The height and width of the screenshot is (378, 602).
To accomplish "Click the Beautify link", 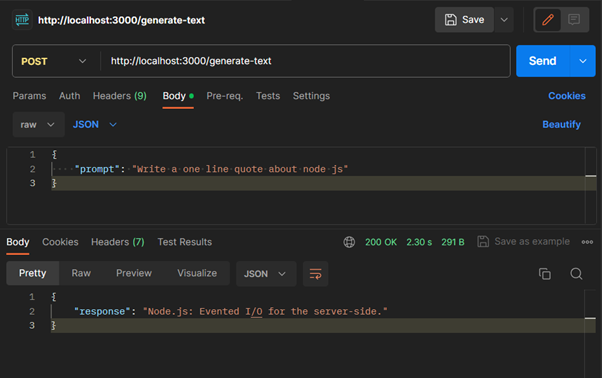I will 561,124.
